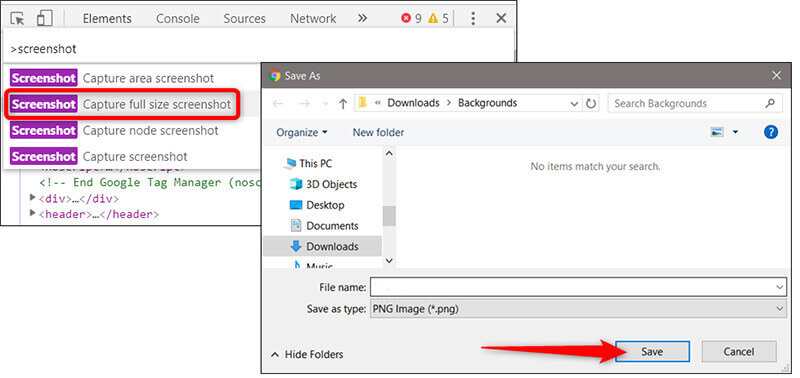Image resolution: width=800 pixels, height=378 pixels.
Task: Click the red error count indicator
Action: pos(411,19)
